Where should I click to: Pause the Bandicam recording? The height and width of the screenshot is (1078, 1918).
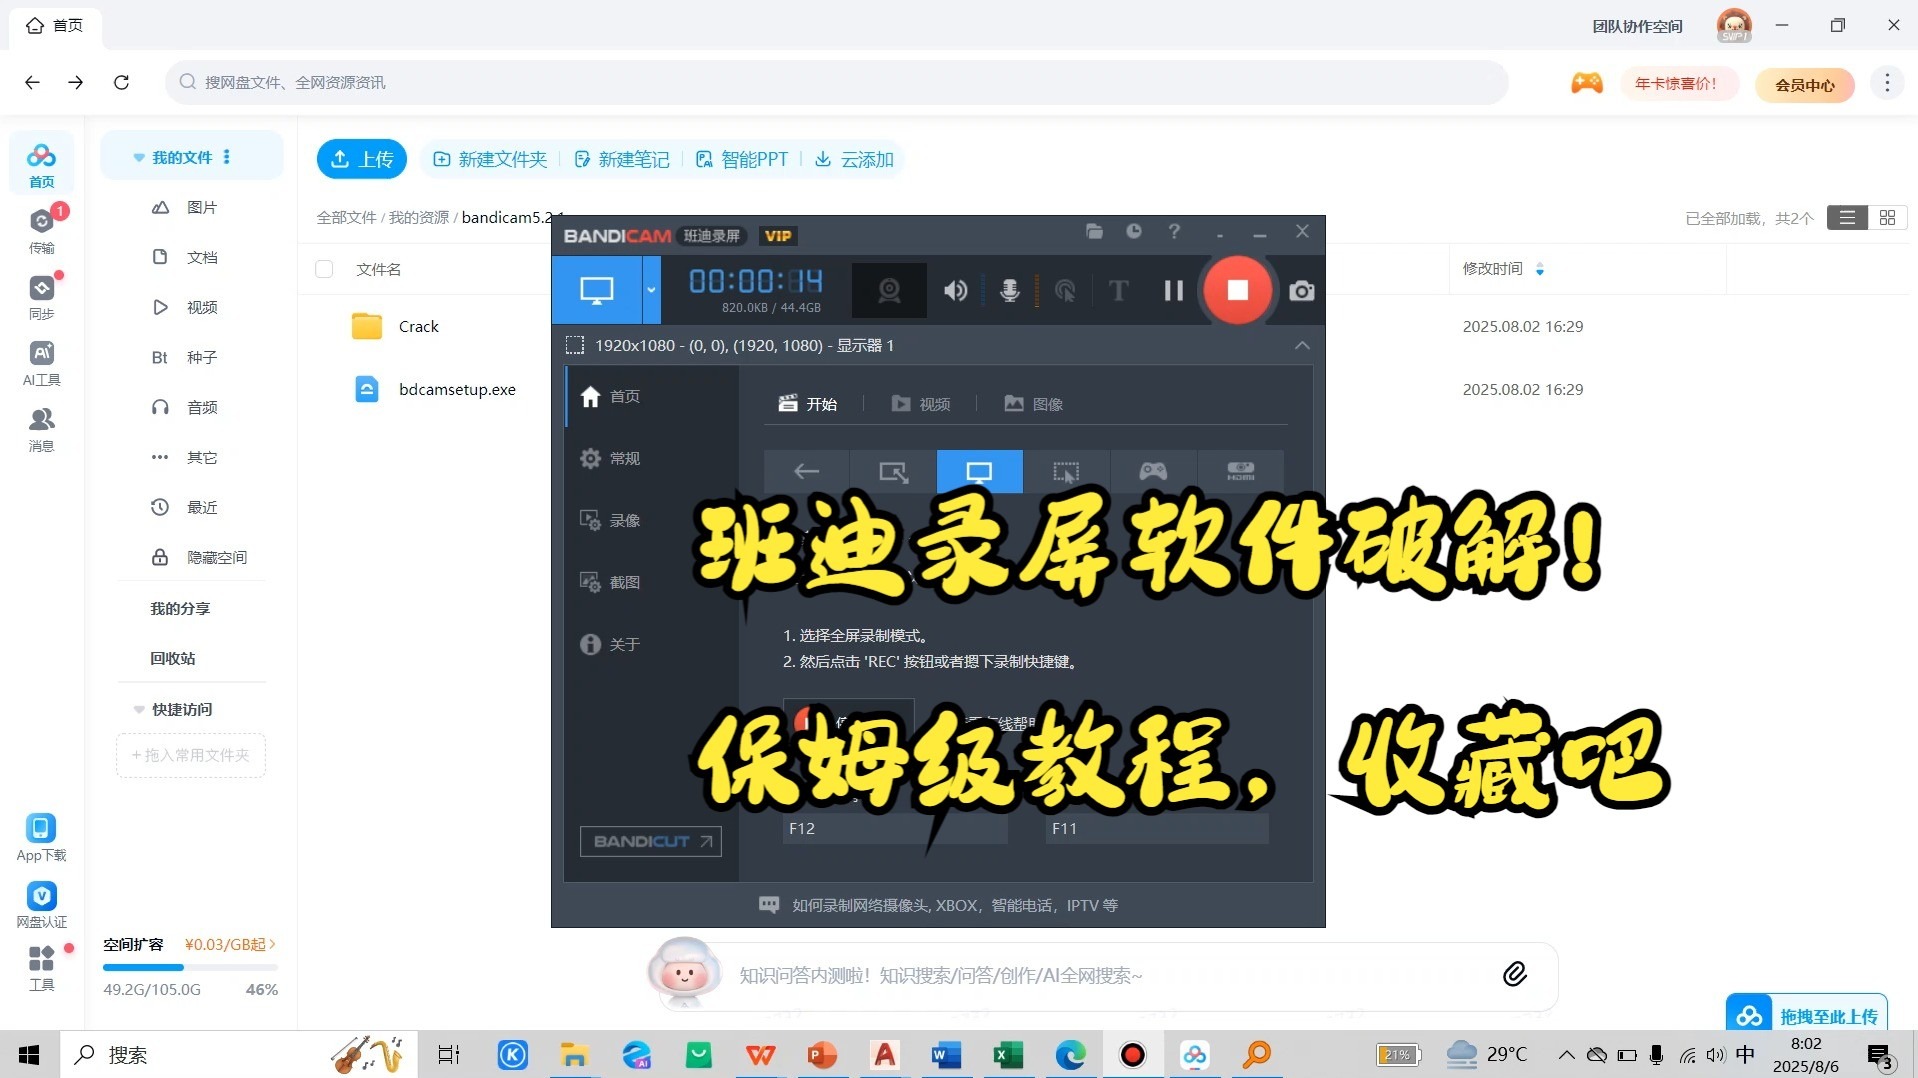coord(1173,290)
